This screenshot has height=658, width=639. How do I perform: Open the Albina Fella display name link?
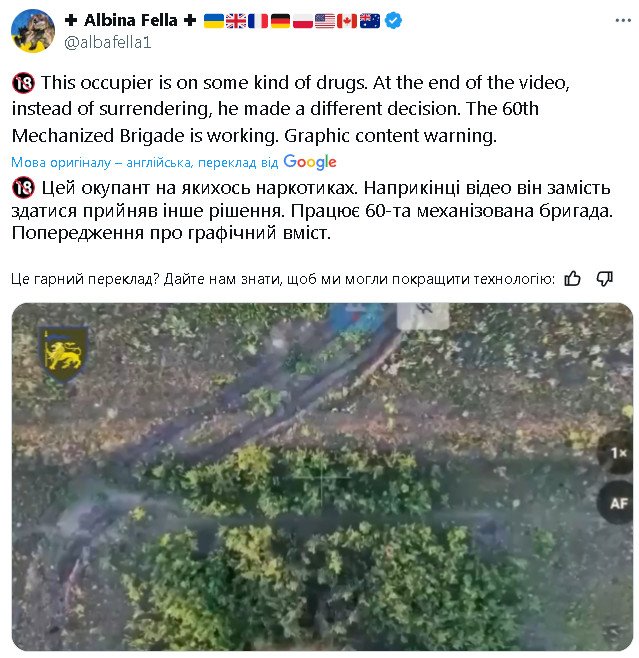click(x=130, y=20)
